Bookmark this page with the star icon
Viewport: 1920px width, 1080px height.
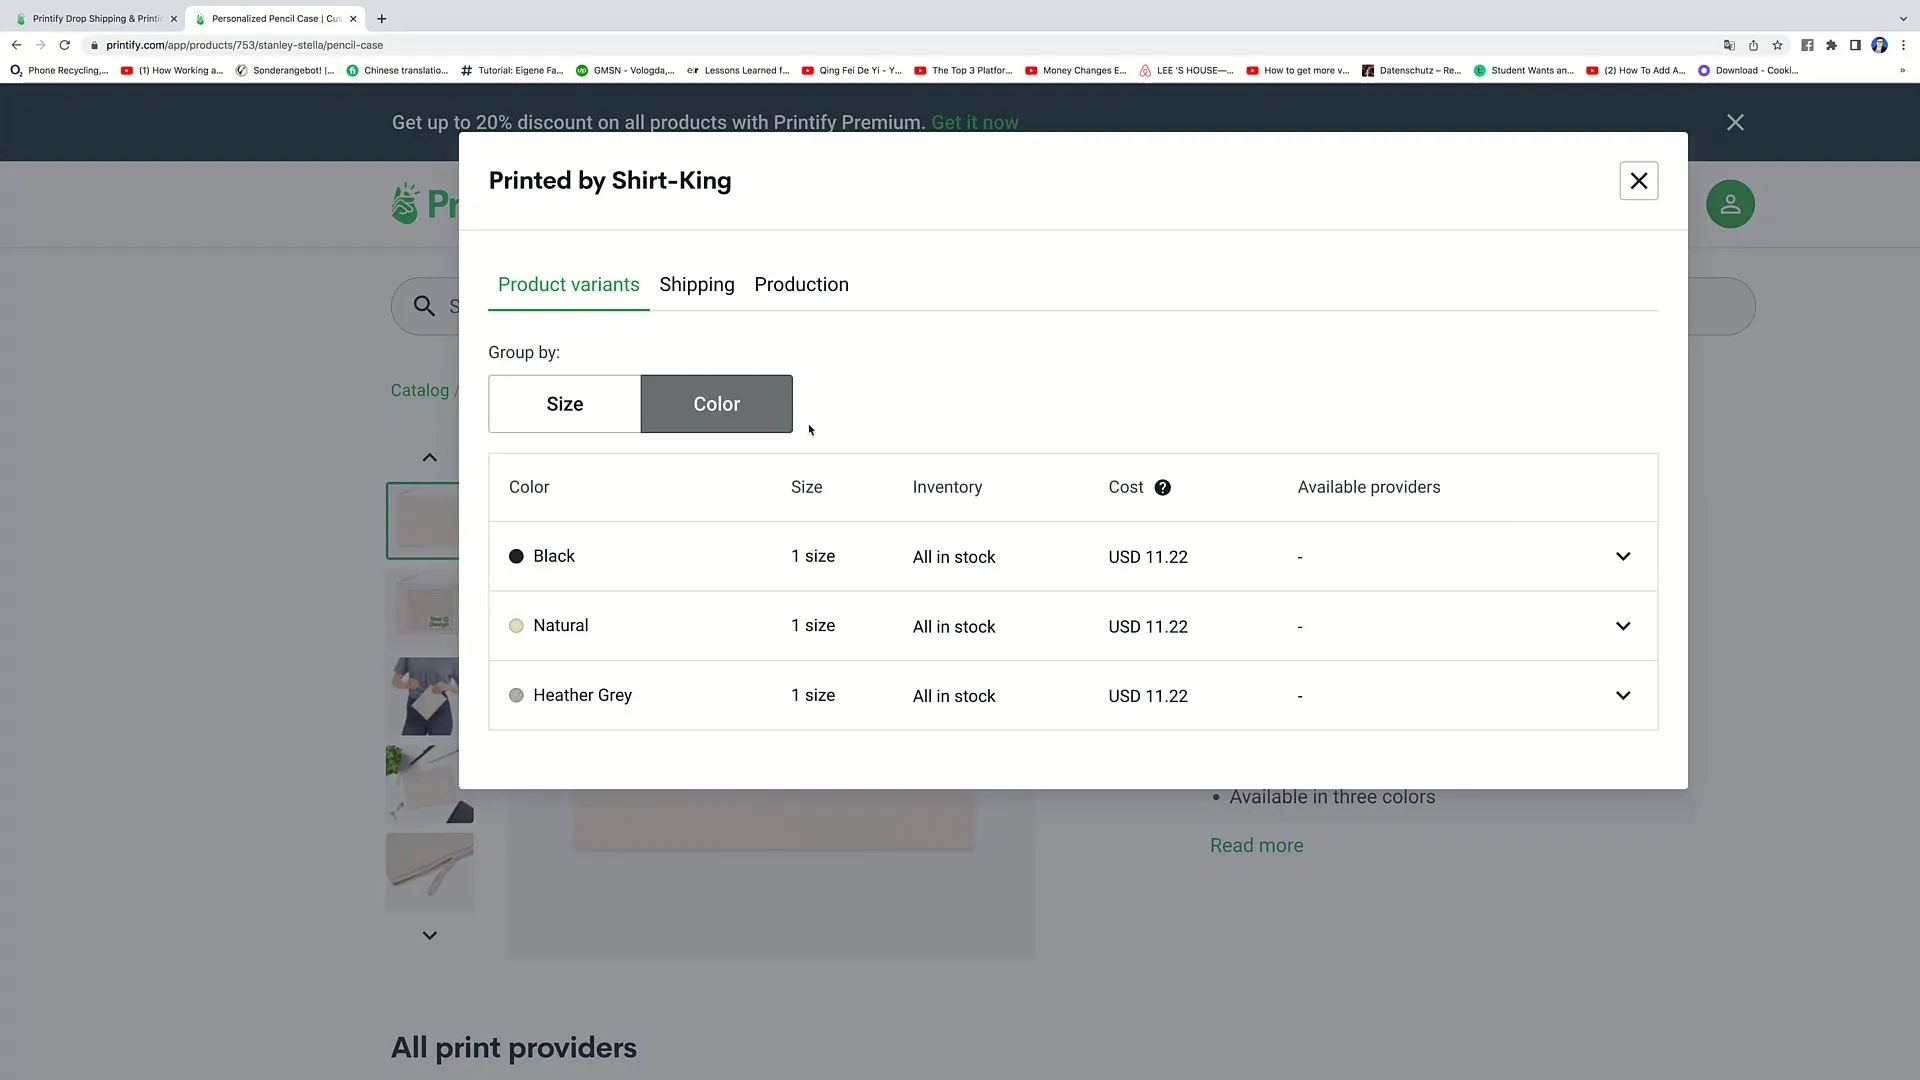1777,45
